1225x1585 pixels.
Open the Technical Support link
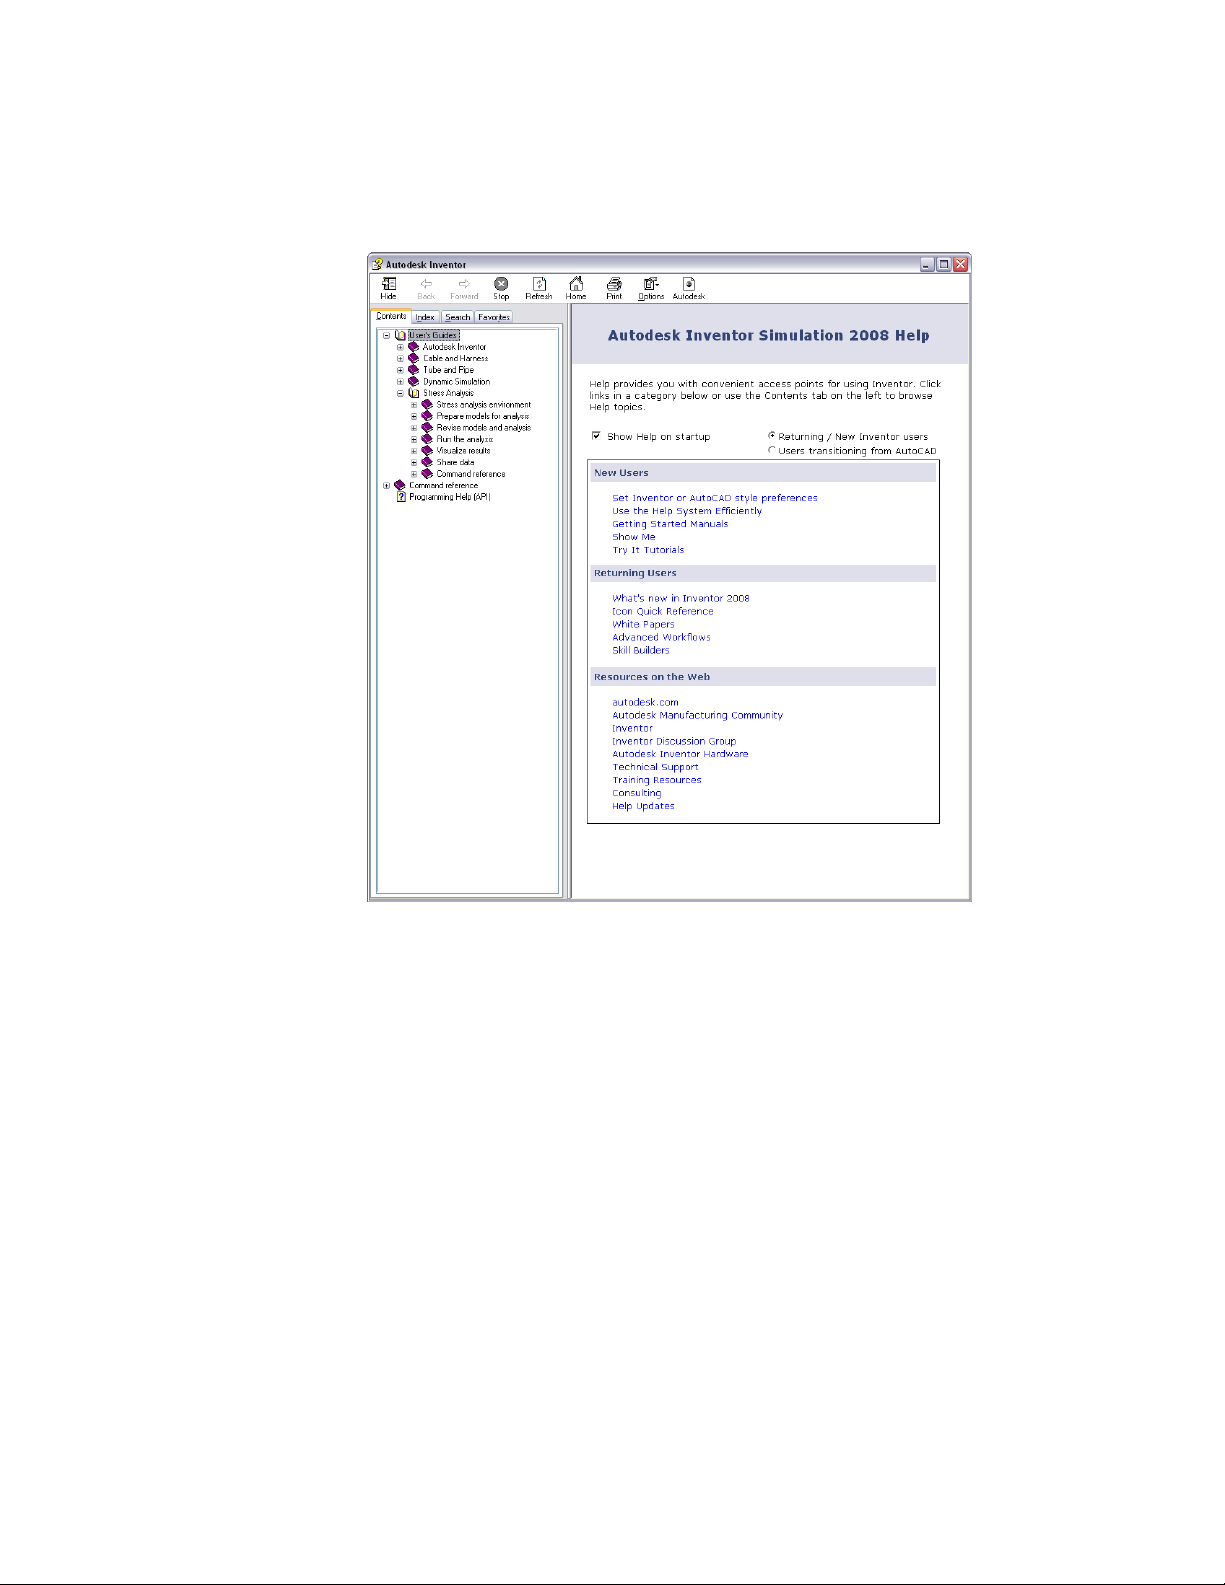[x=655, y=767]
